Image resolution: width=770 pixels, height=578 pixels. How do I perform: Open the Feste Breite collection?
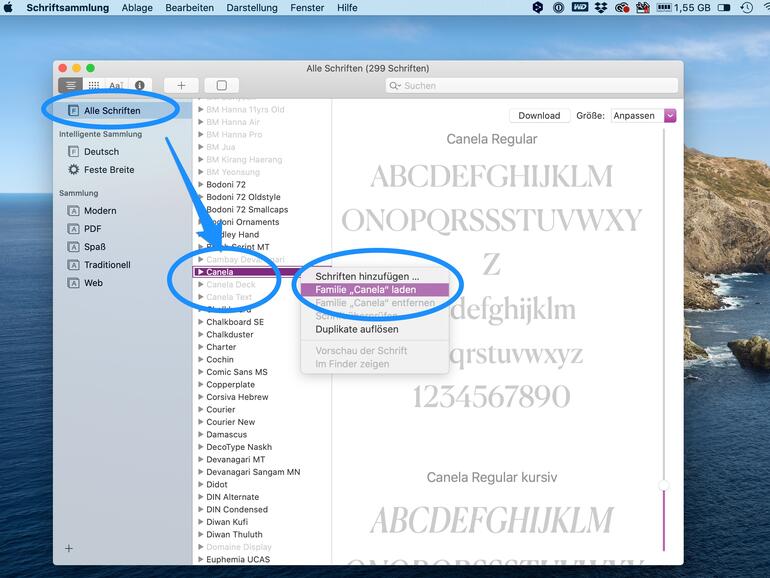(x=109, y=169)
